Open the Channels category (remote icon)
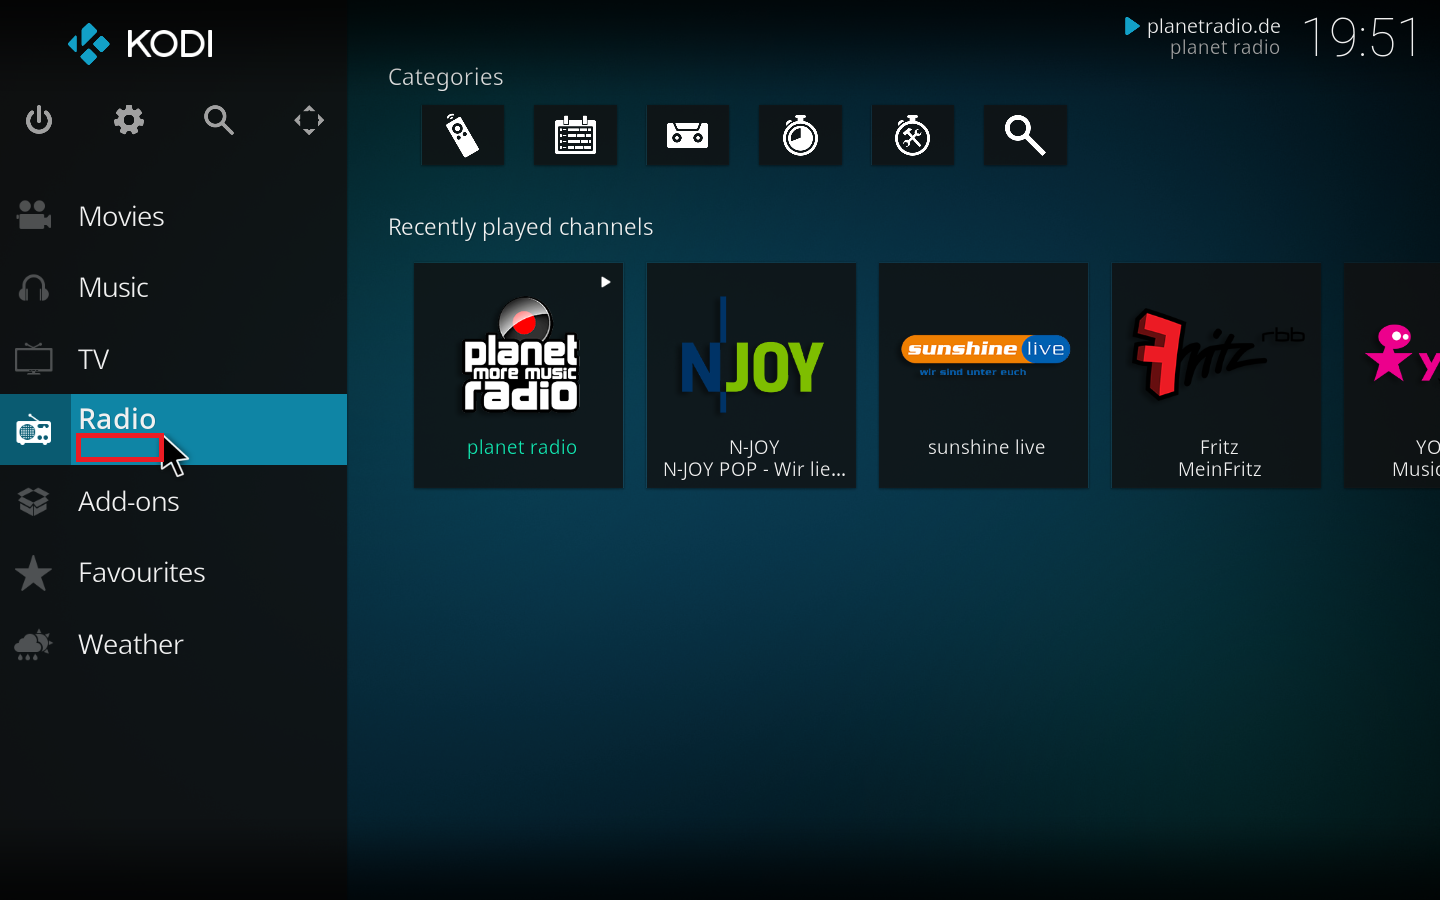Image resolution: width=1440 pixels, height=900 pixels. (463, 135)
